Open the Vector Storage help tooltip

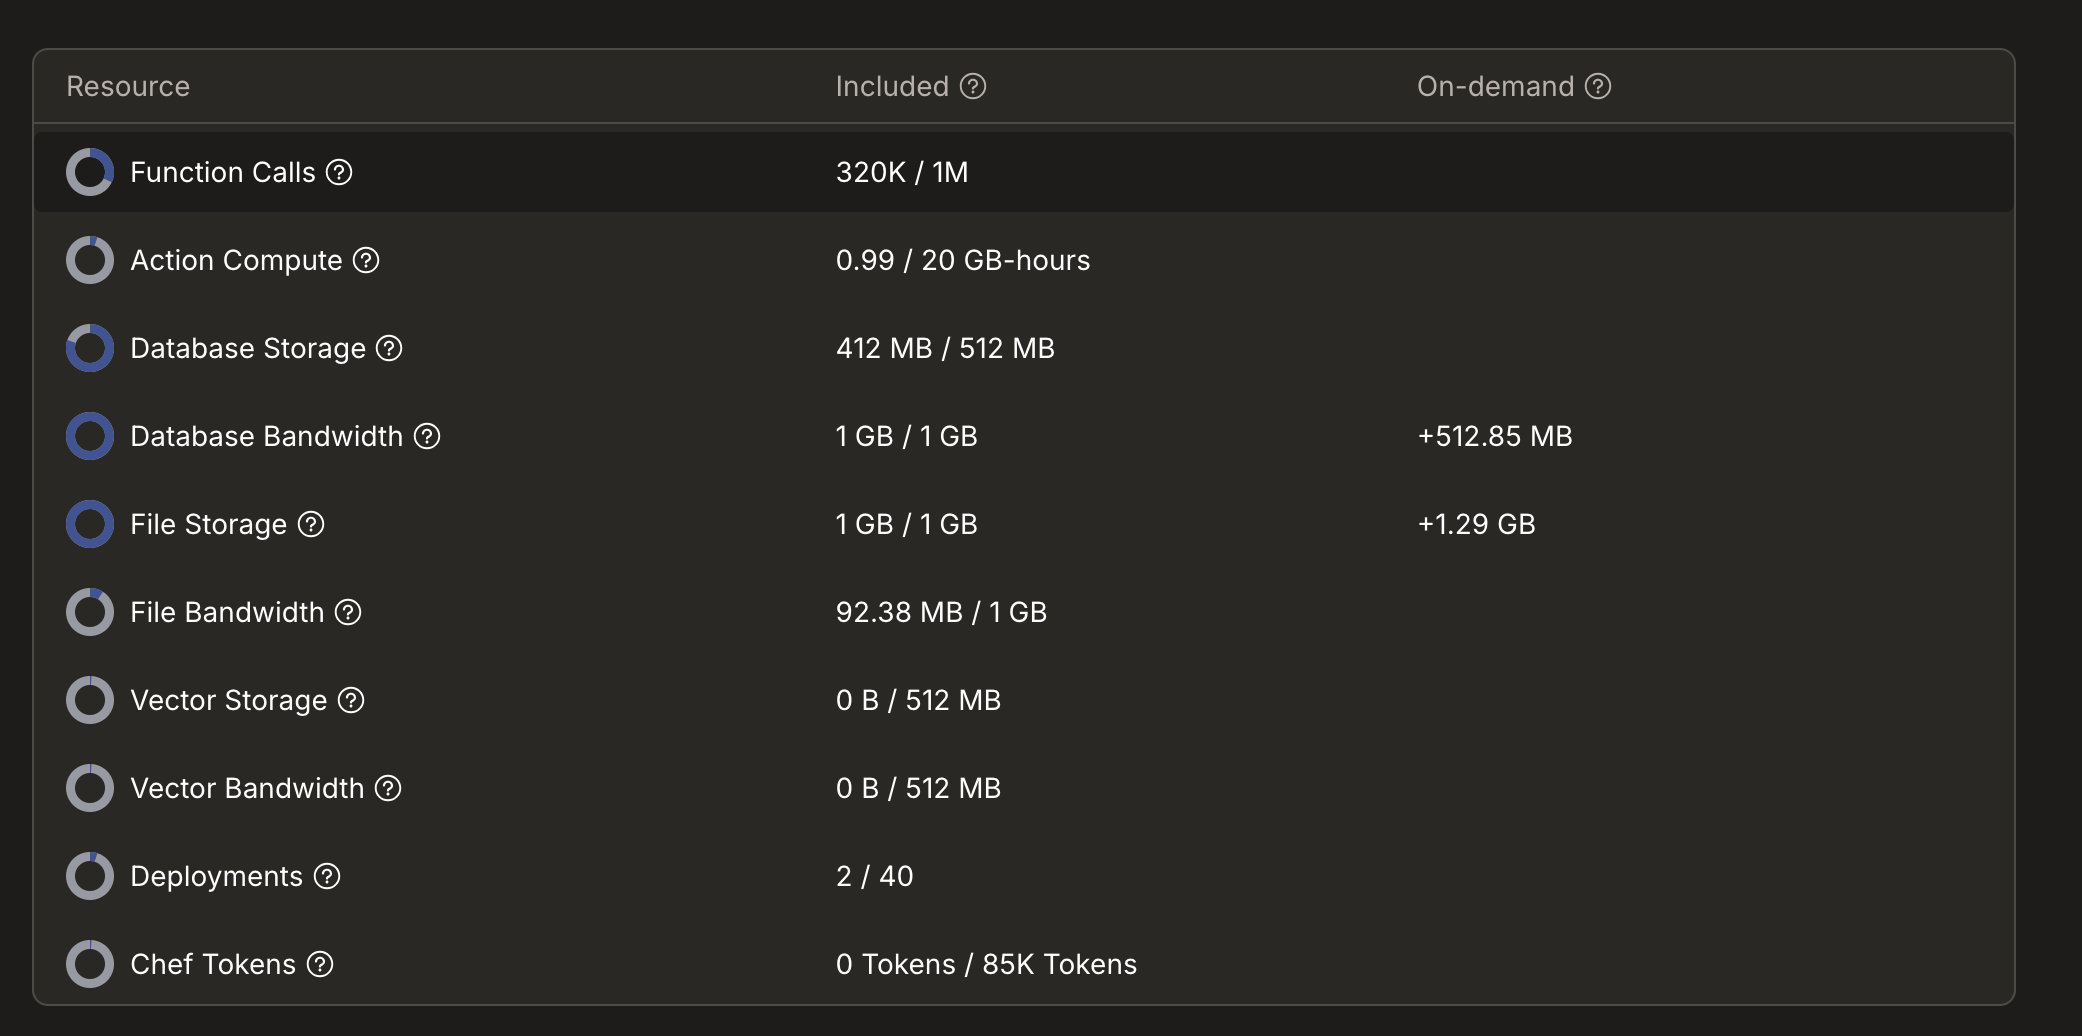(350, 700)
